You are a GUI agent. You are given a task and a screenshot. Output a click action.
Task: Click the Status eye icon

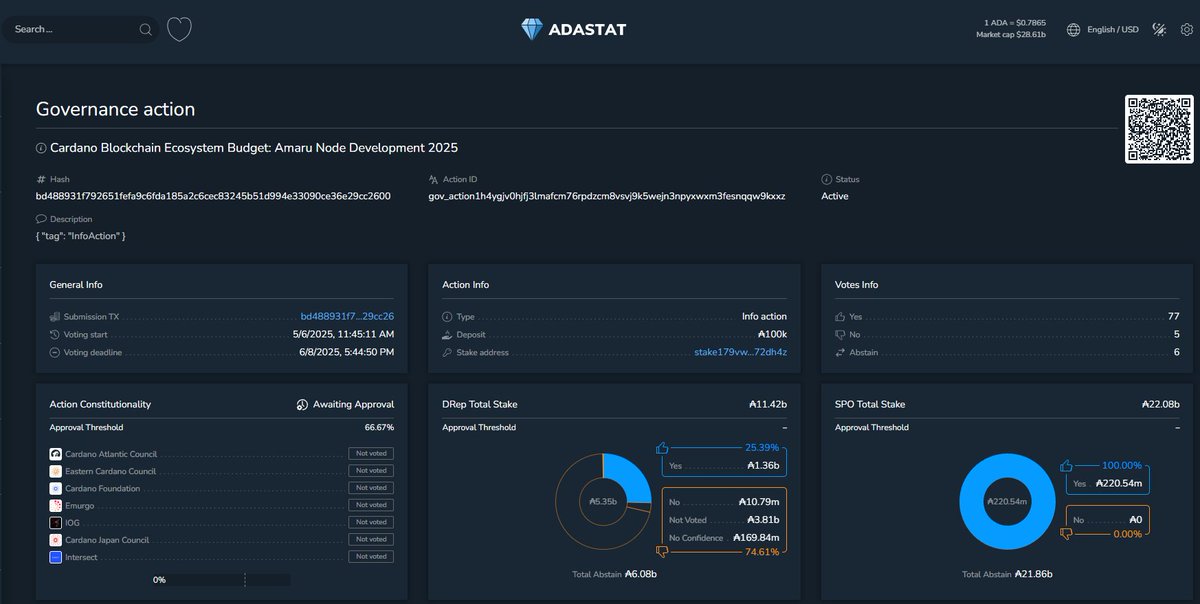[826, 179]
